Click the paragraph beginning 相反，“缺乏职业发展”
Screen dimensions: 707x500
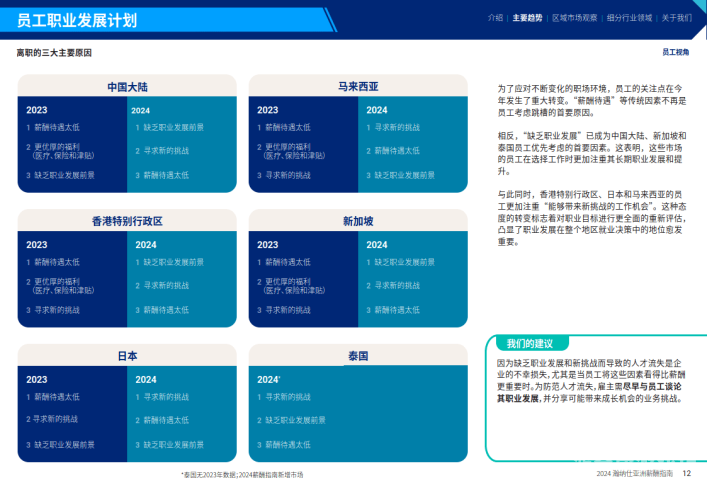point(592,153)
